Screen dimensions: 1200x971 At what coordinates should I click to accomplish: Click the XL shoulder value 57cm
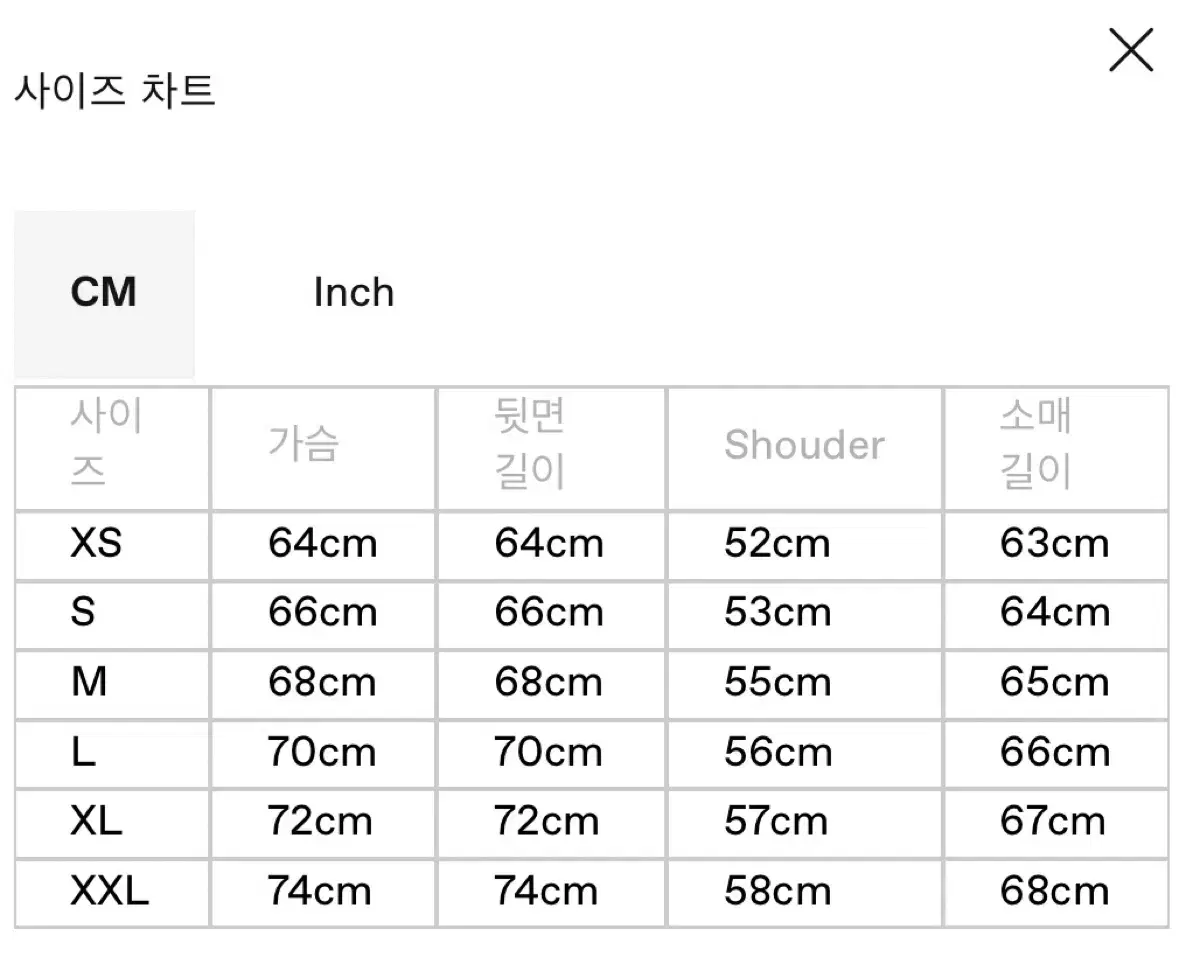[776, 822]
